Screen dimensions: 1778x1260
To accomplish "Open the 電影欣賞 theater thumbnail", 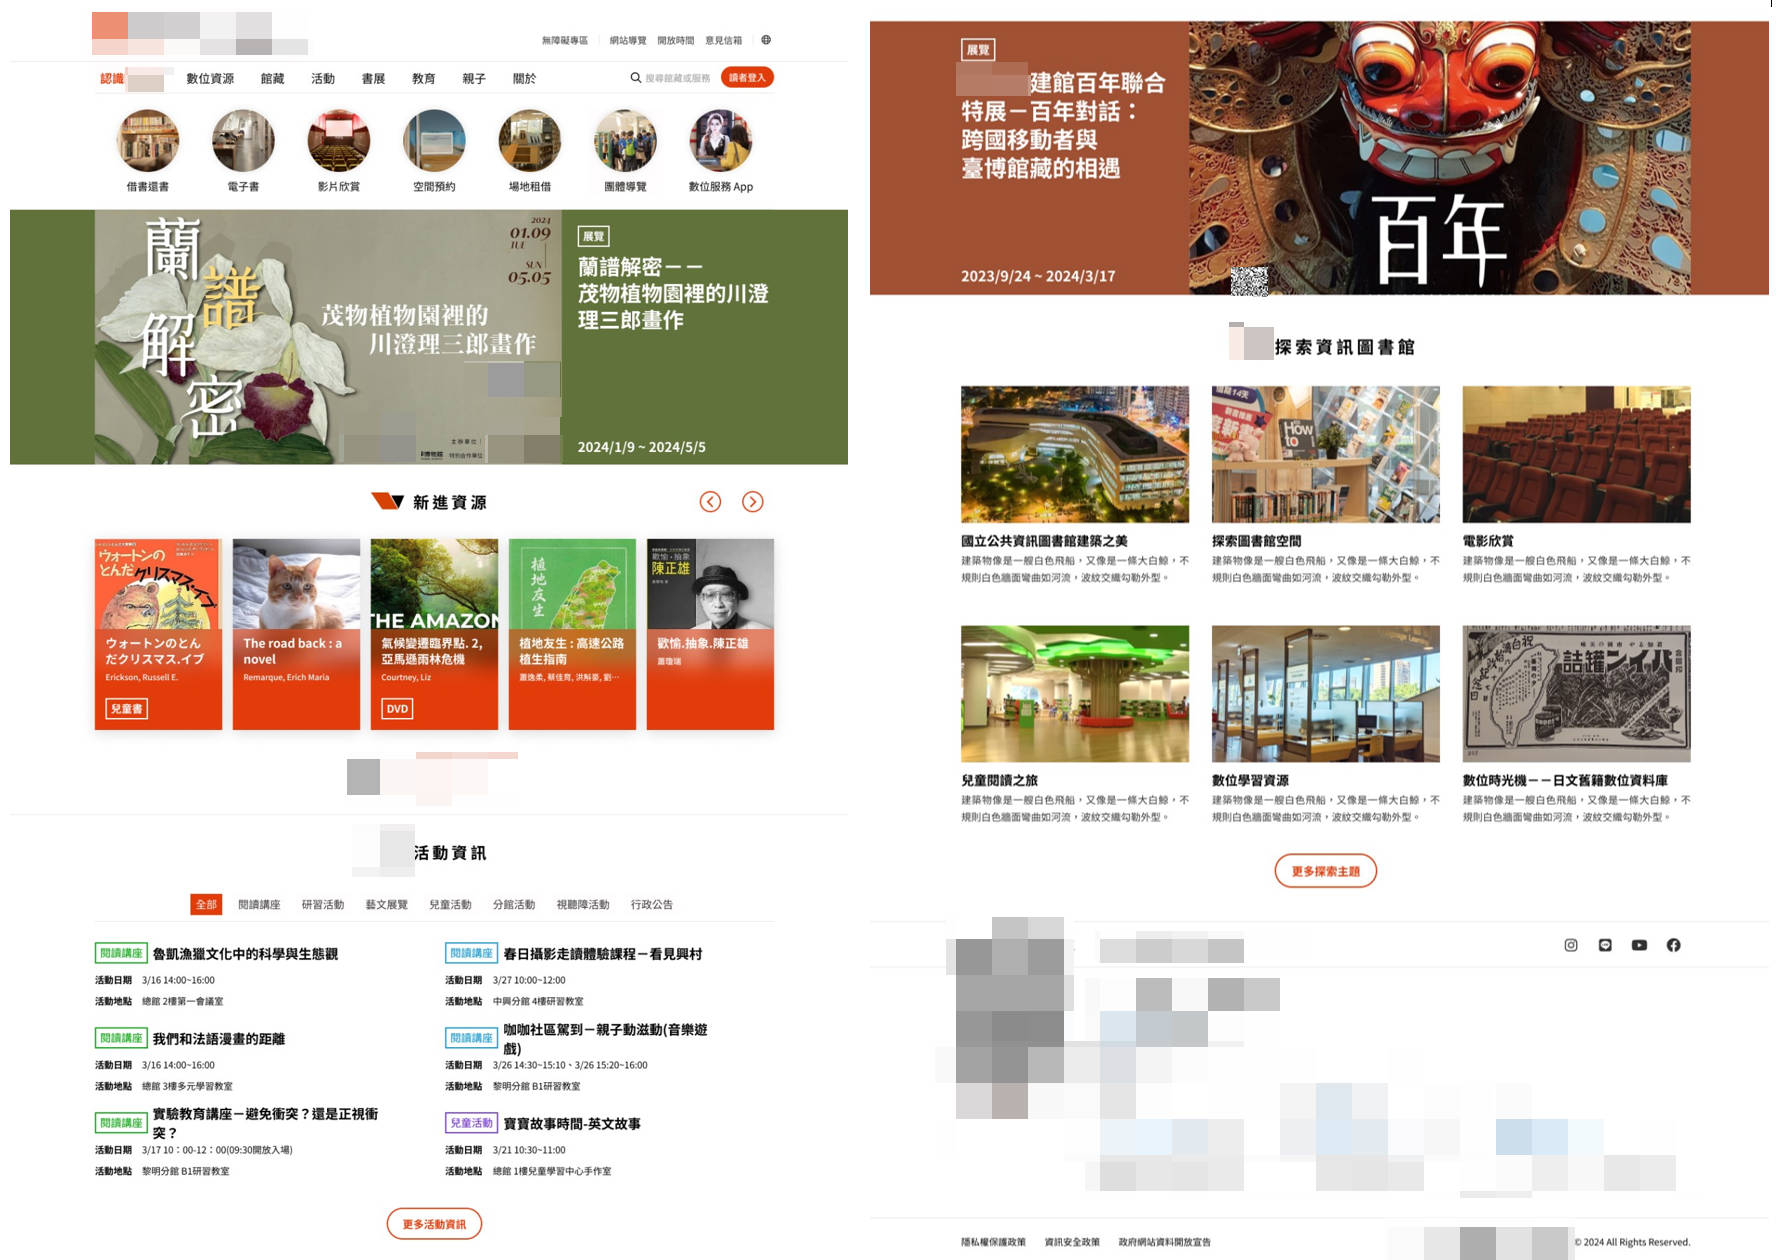I will tap(1577, 454).
